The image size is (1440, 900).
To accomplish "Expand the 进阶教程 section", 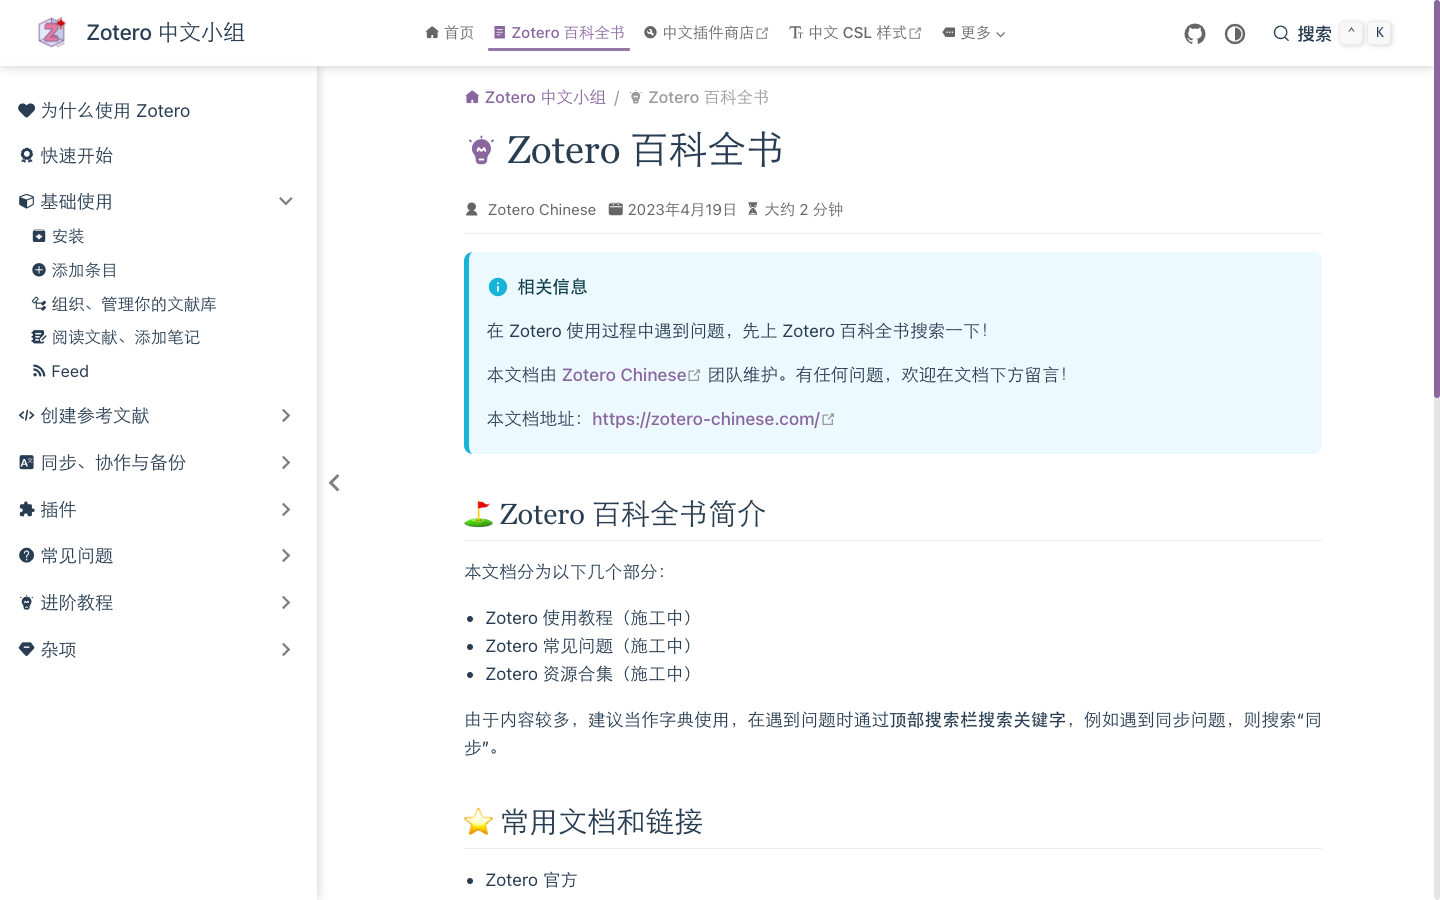I will pyautogui.click(x=286, y=602).
